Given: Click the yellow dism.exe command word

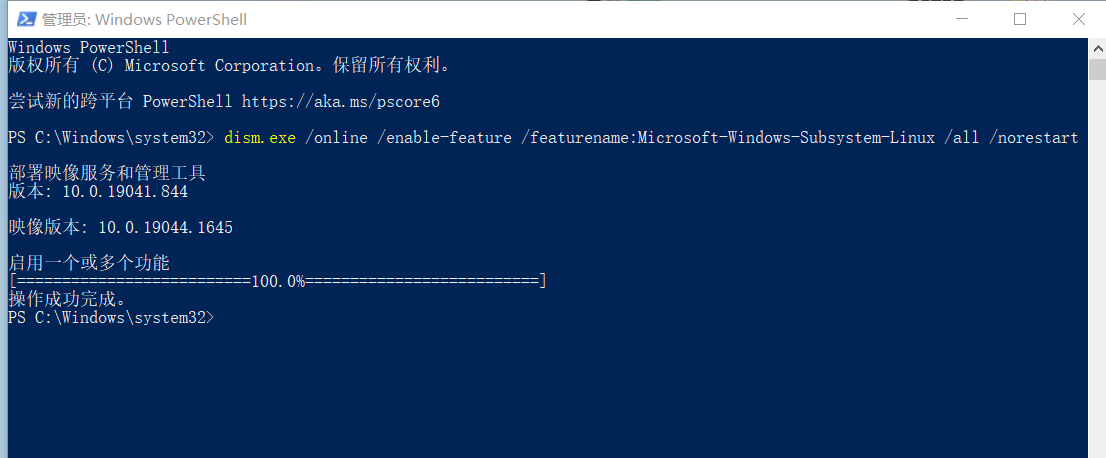Looking at the screenshot, I should tap(260, 138).
